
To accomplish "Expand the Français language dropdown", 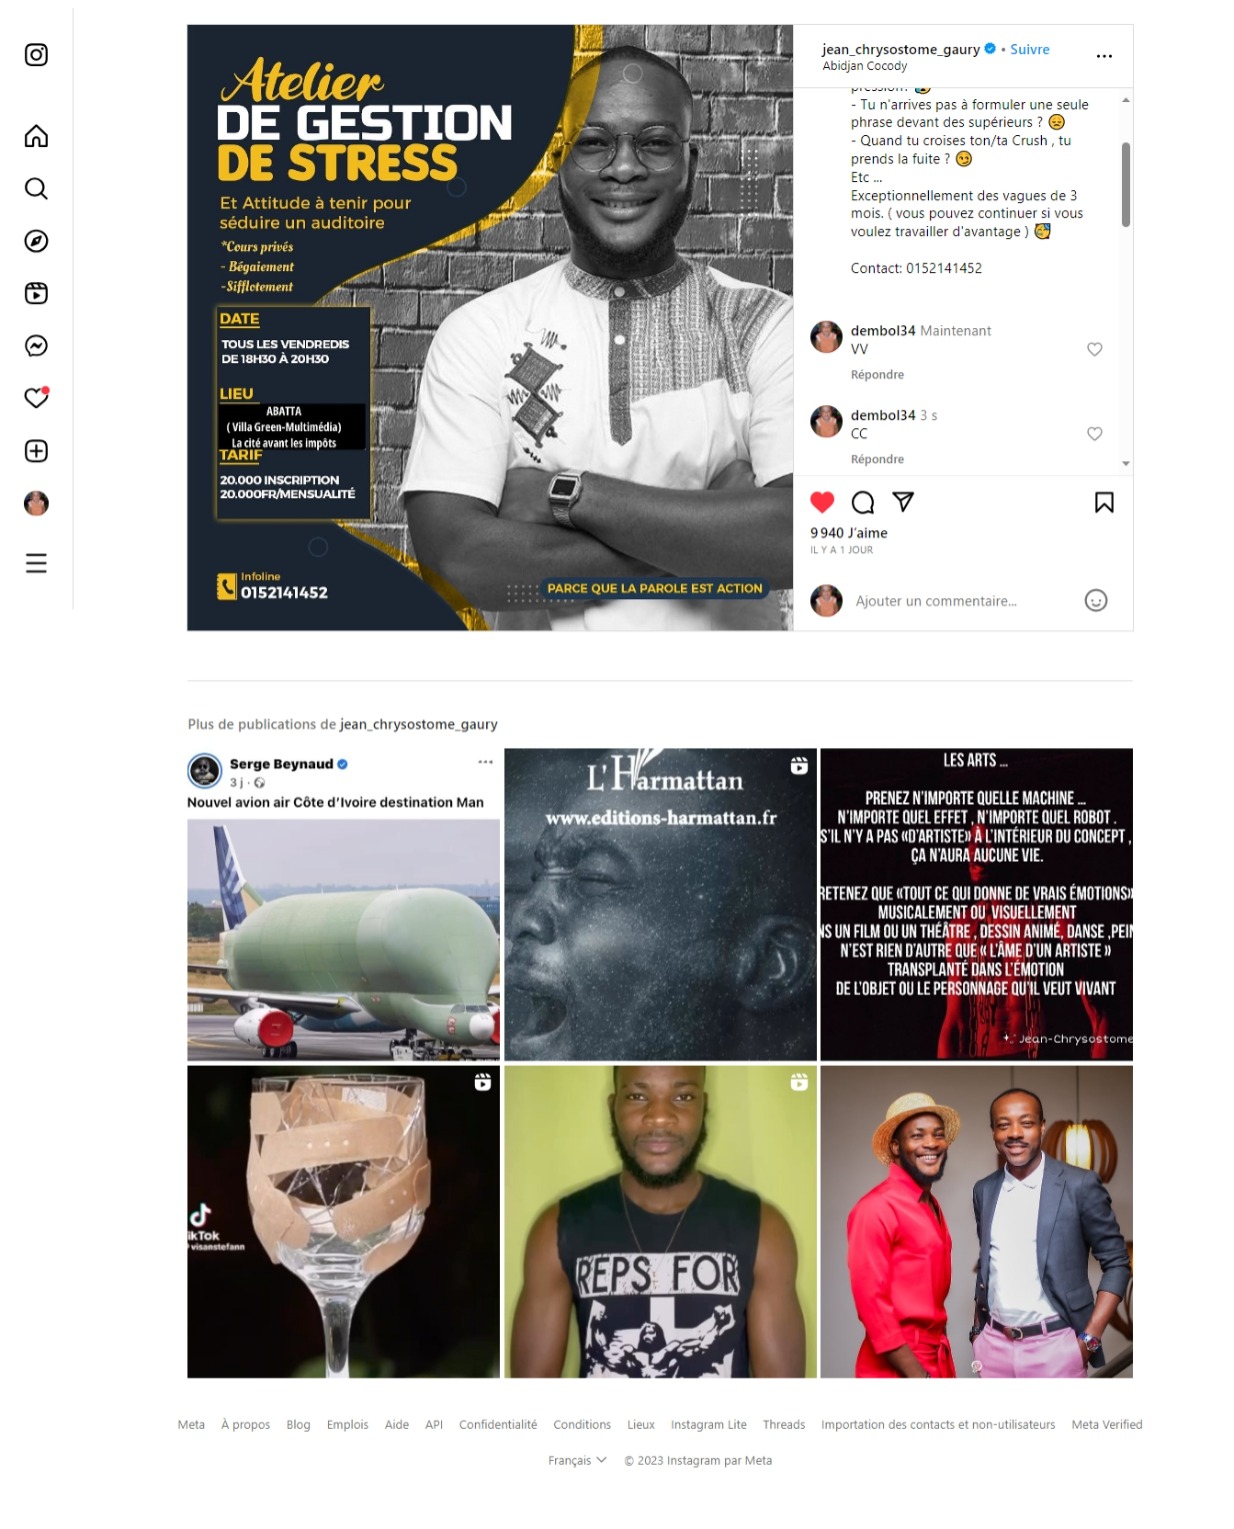I will pos(577,1460).
